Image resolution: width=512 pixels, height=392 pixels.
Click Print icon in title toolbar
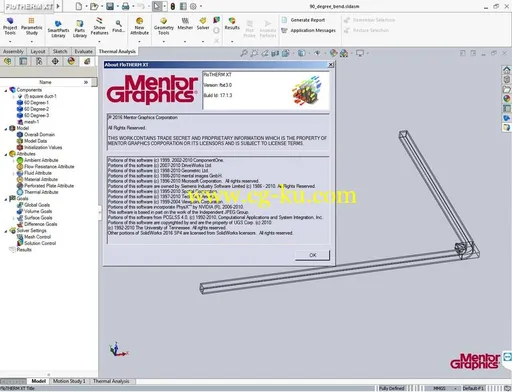pos(125,6)
